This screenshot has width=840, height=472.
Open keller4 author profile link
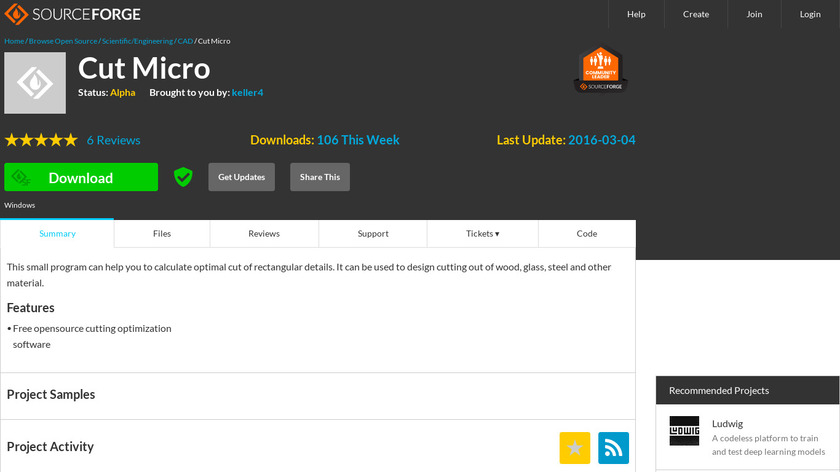248,93
